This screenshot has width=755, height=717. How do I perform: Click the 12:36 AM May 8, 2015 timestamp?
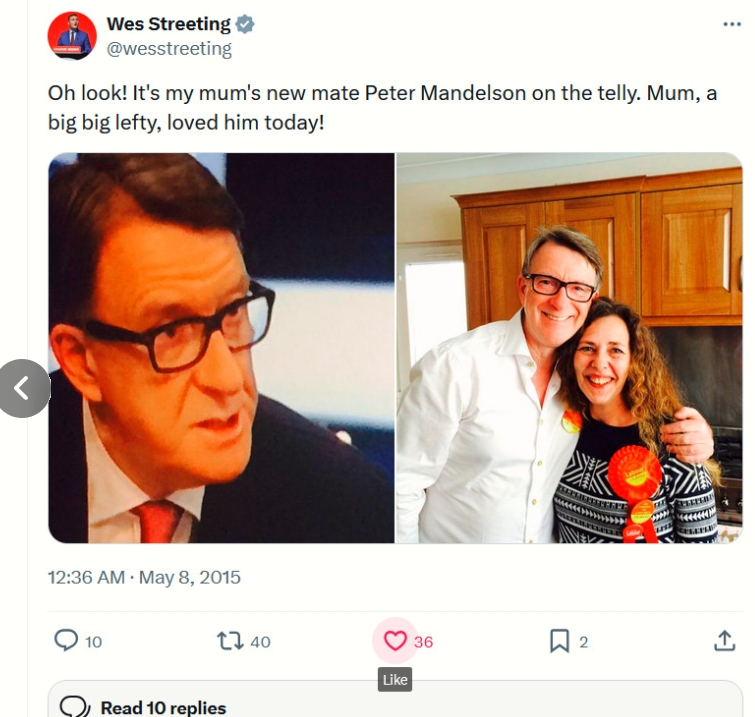[x=144, y=578]
